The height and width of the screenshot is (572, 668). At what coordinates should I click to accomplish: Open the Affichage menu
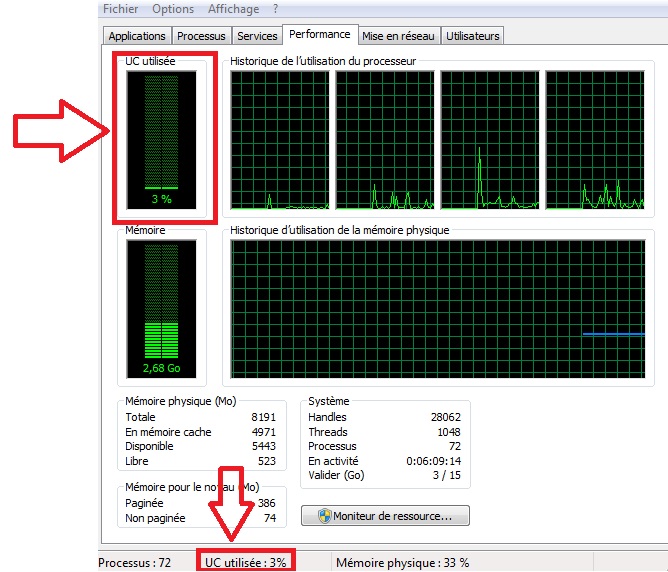point(233,9)
